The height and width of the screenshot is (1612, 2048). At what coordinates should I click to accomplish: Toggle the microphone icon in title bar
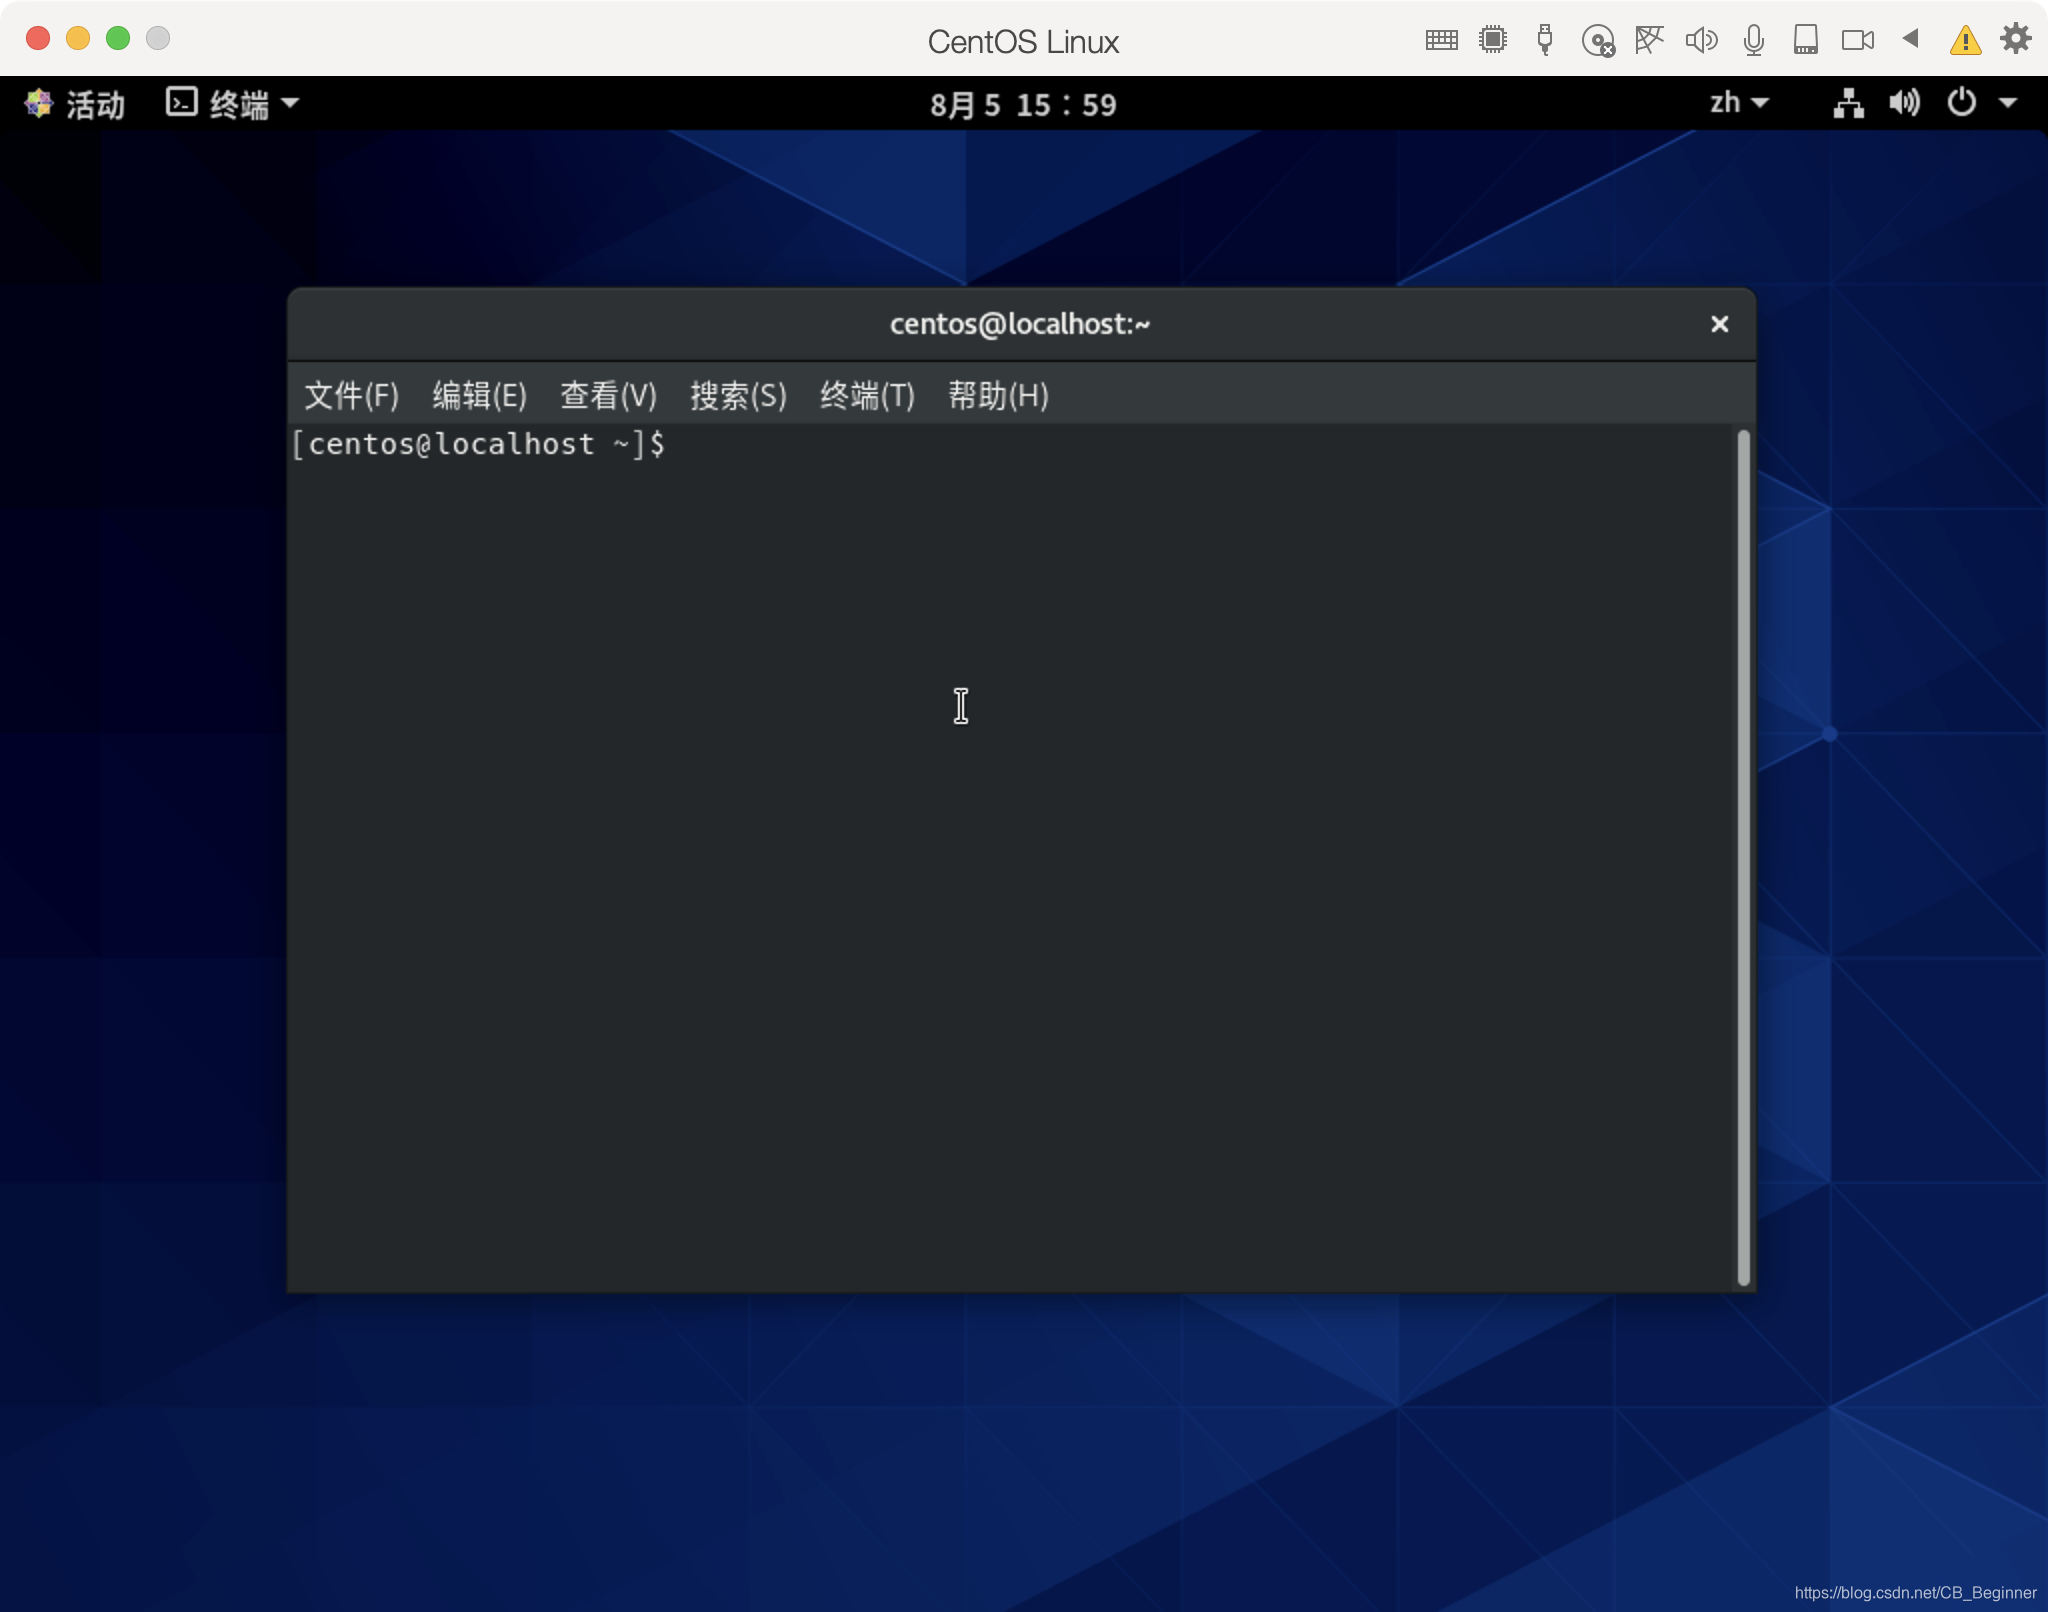tap(1753, 40)
